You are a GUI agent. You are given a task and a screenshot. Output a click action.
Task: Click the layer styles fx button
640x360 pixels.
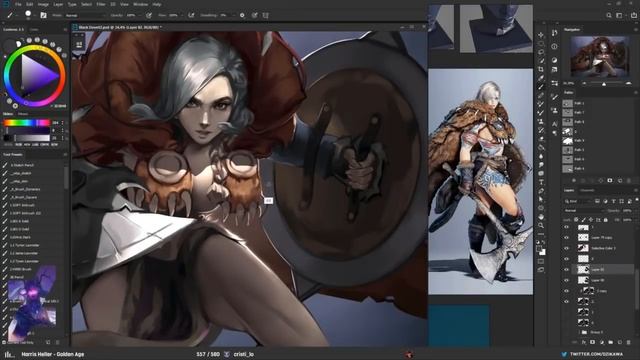584,342
